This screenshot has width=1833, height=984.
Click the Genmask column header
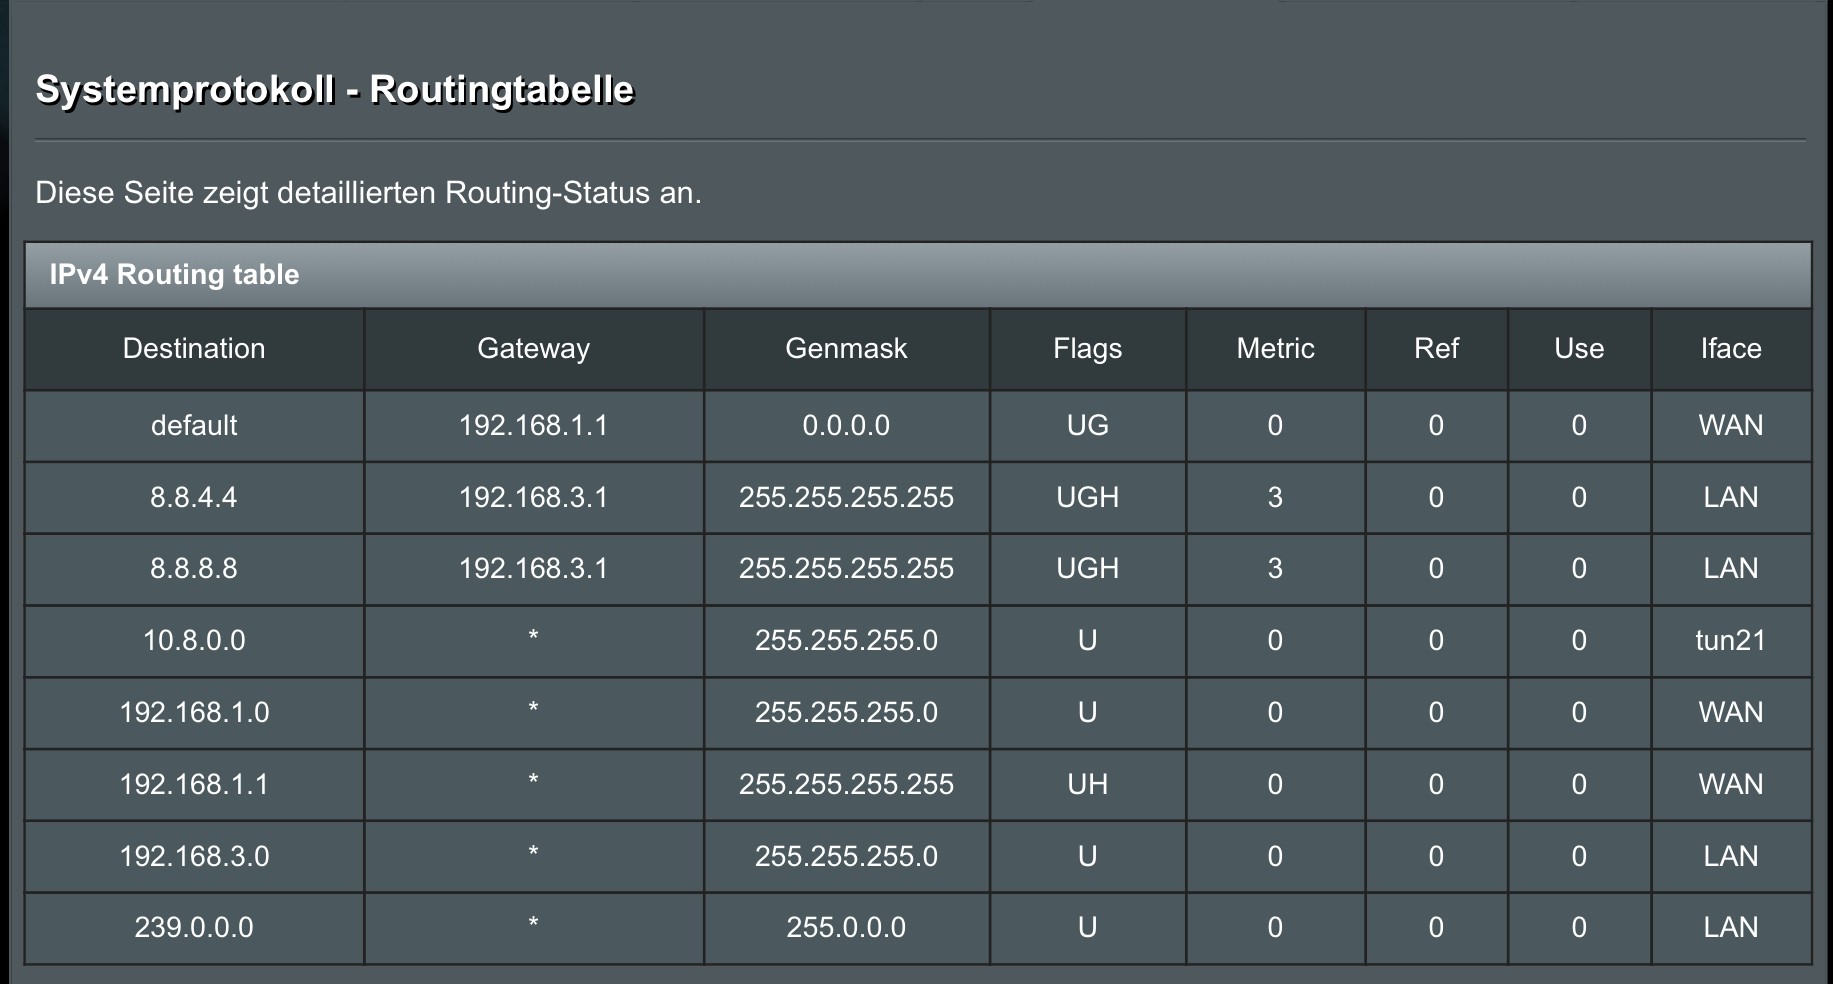coord(846,348)
